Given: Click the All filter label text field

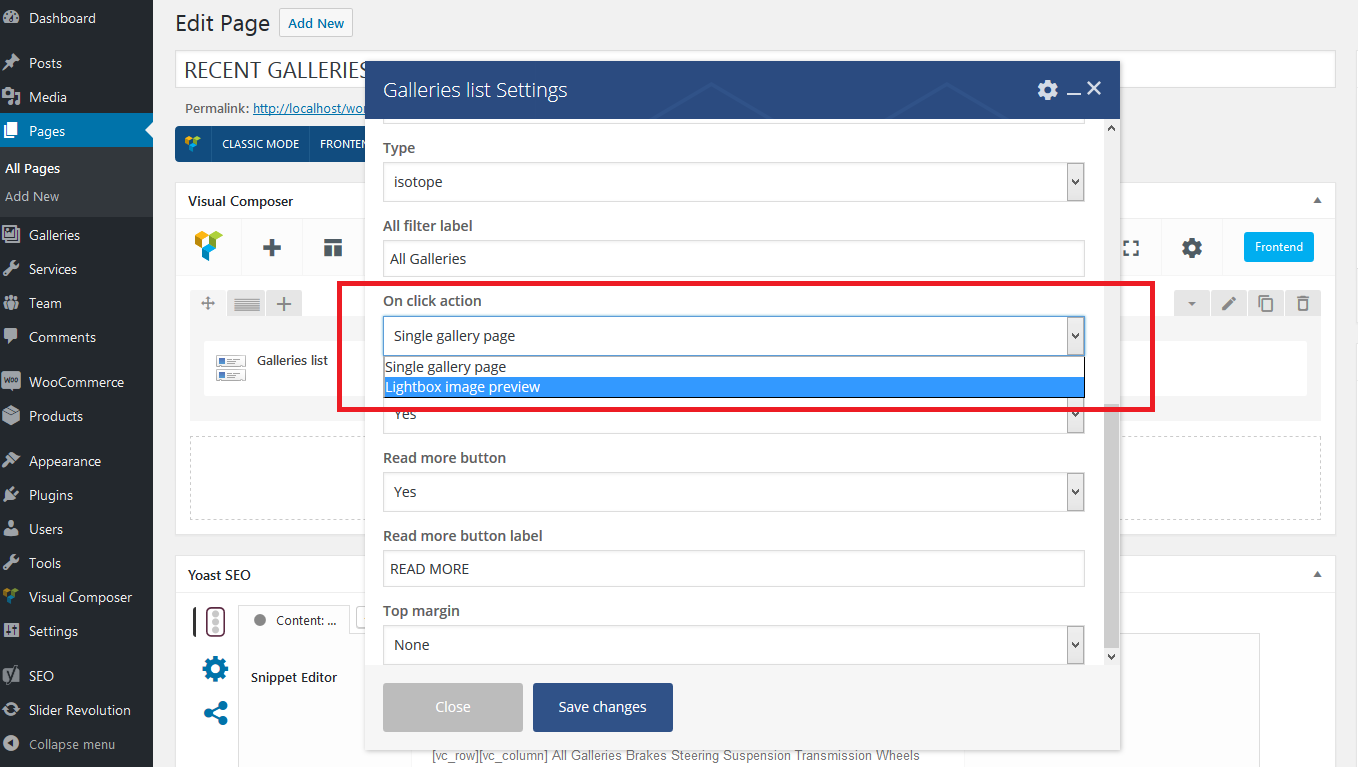Looking at the screenshot, I should point(733,259).
